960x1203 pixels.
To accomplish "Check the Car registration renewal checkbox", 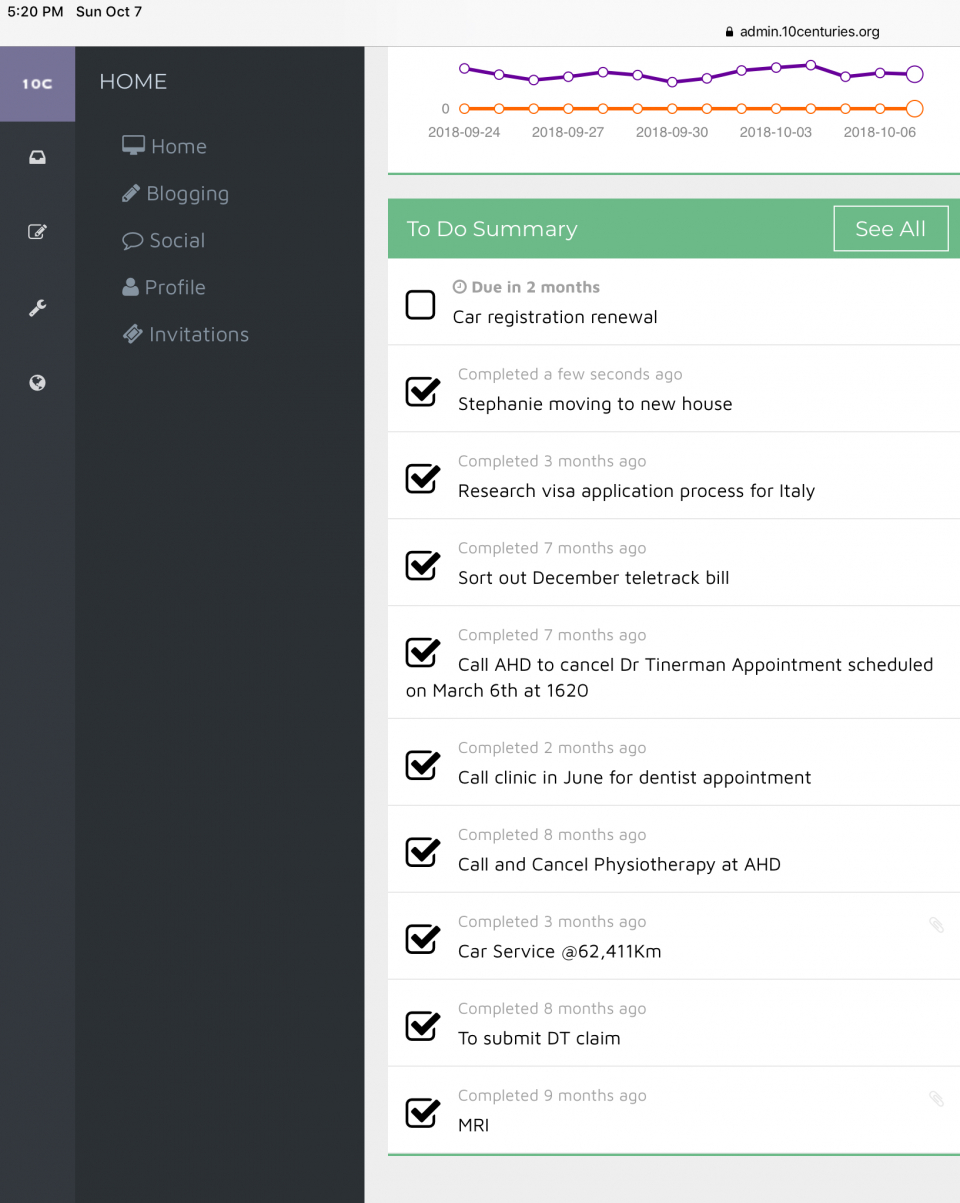I will [x=421, y=305].
